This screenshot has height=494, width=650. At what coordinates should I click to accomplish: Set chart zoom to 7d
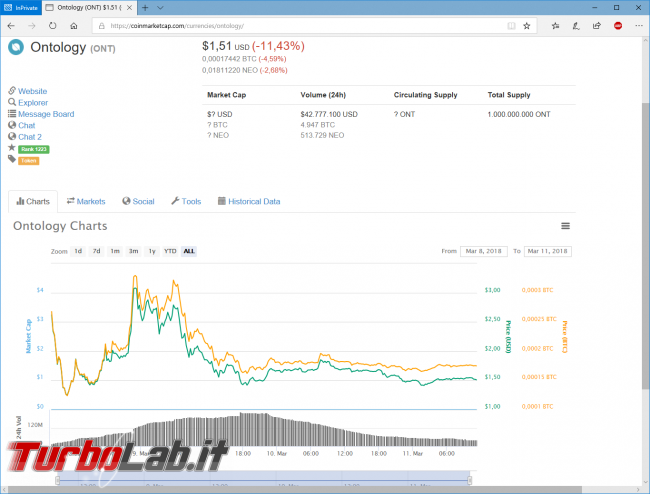[x=96, y=251]
